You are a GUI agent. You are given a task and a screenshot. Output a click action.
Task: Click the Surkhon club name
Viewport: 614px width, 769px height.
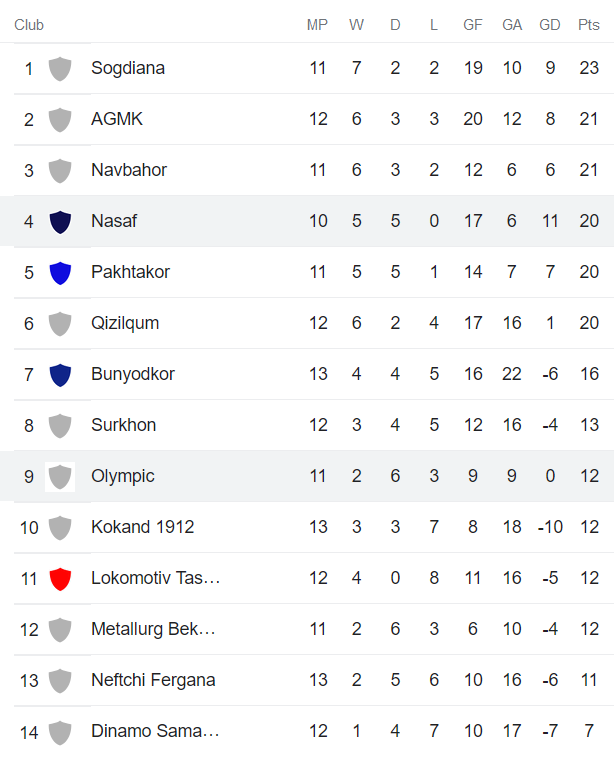pos(123,425)
